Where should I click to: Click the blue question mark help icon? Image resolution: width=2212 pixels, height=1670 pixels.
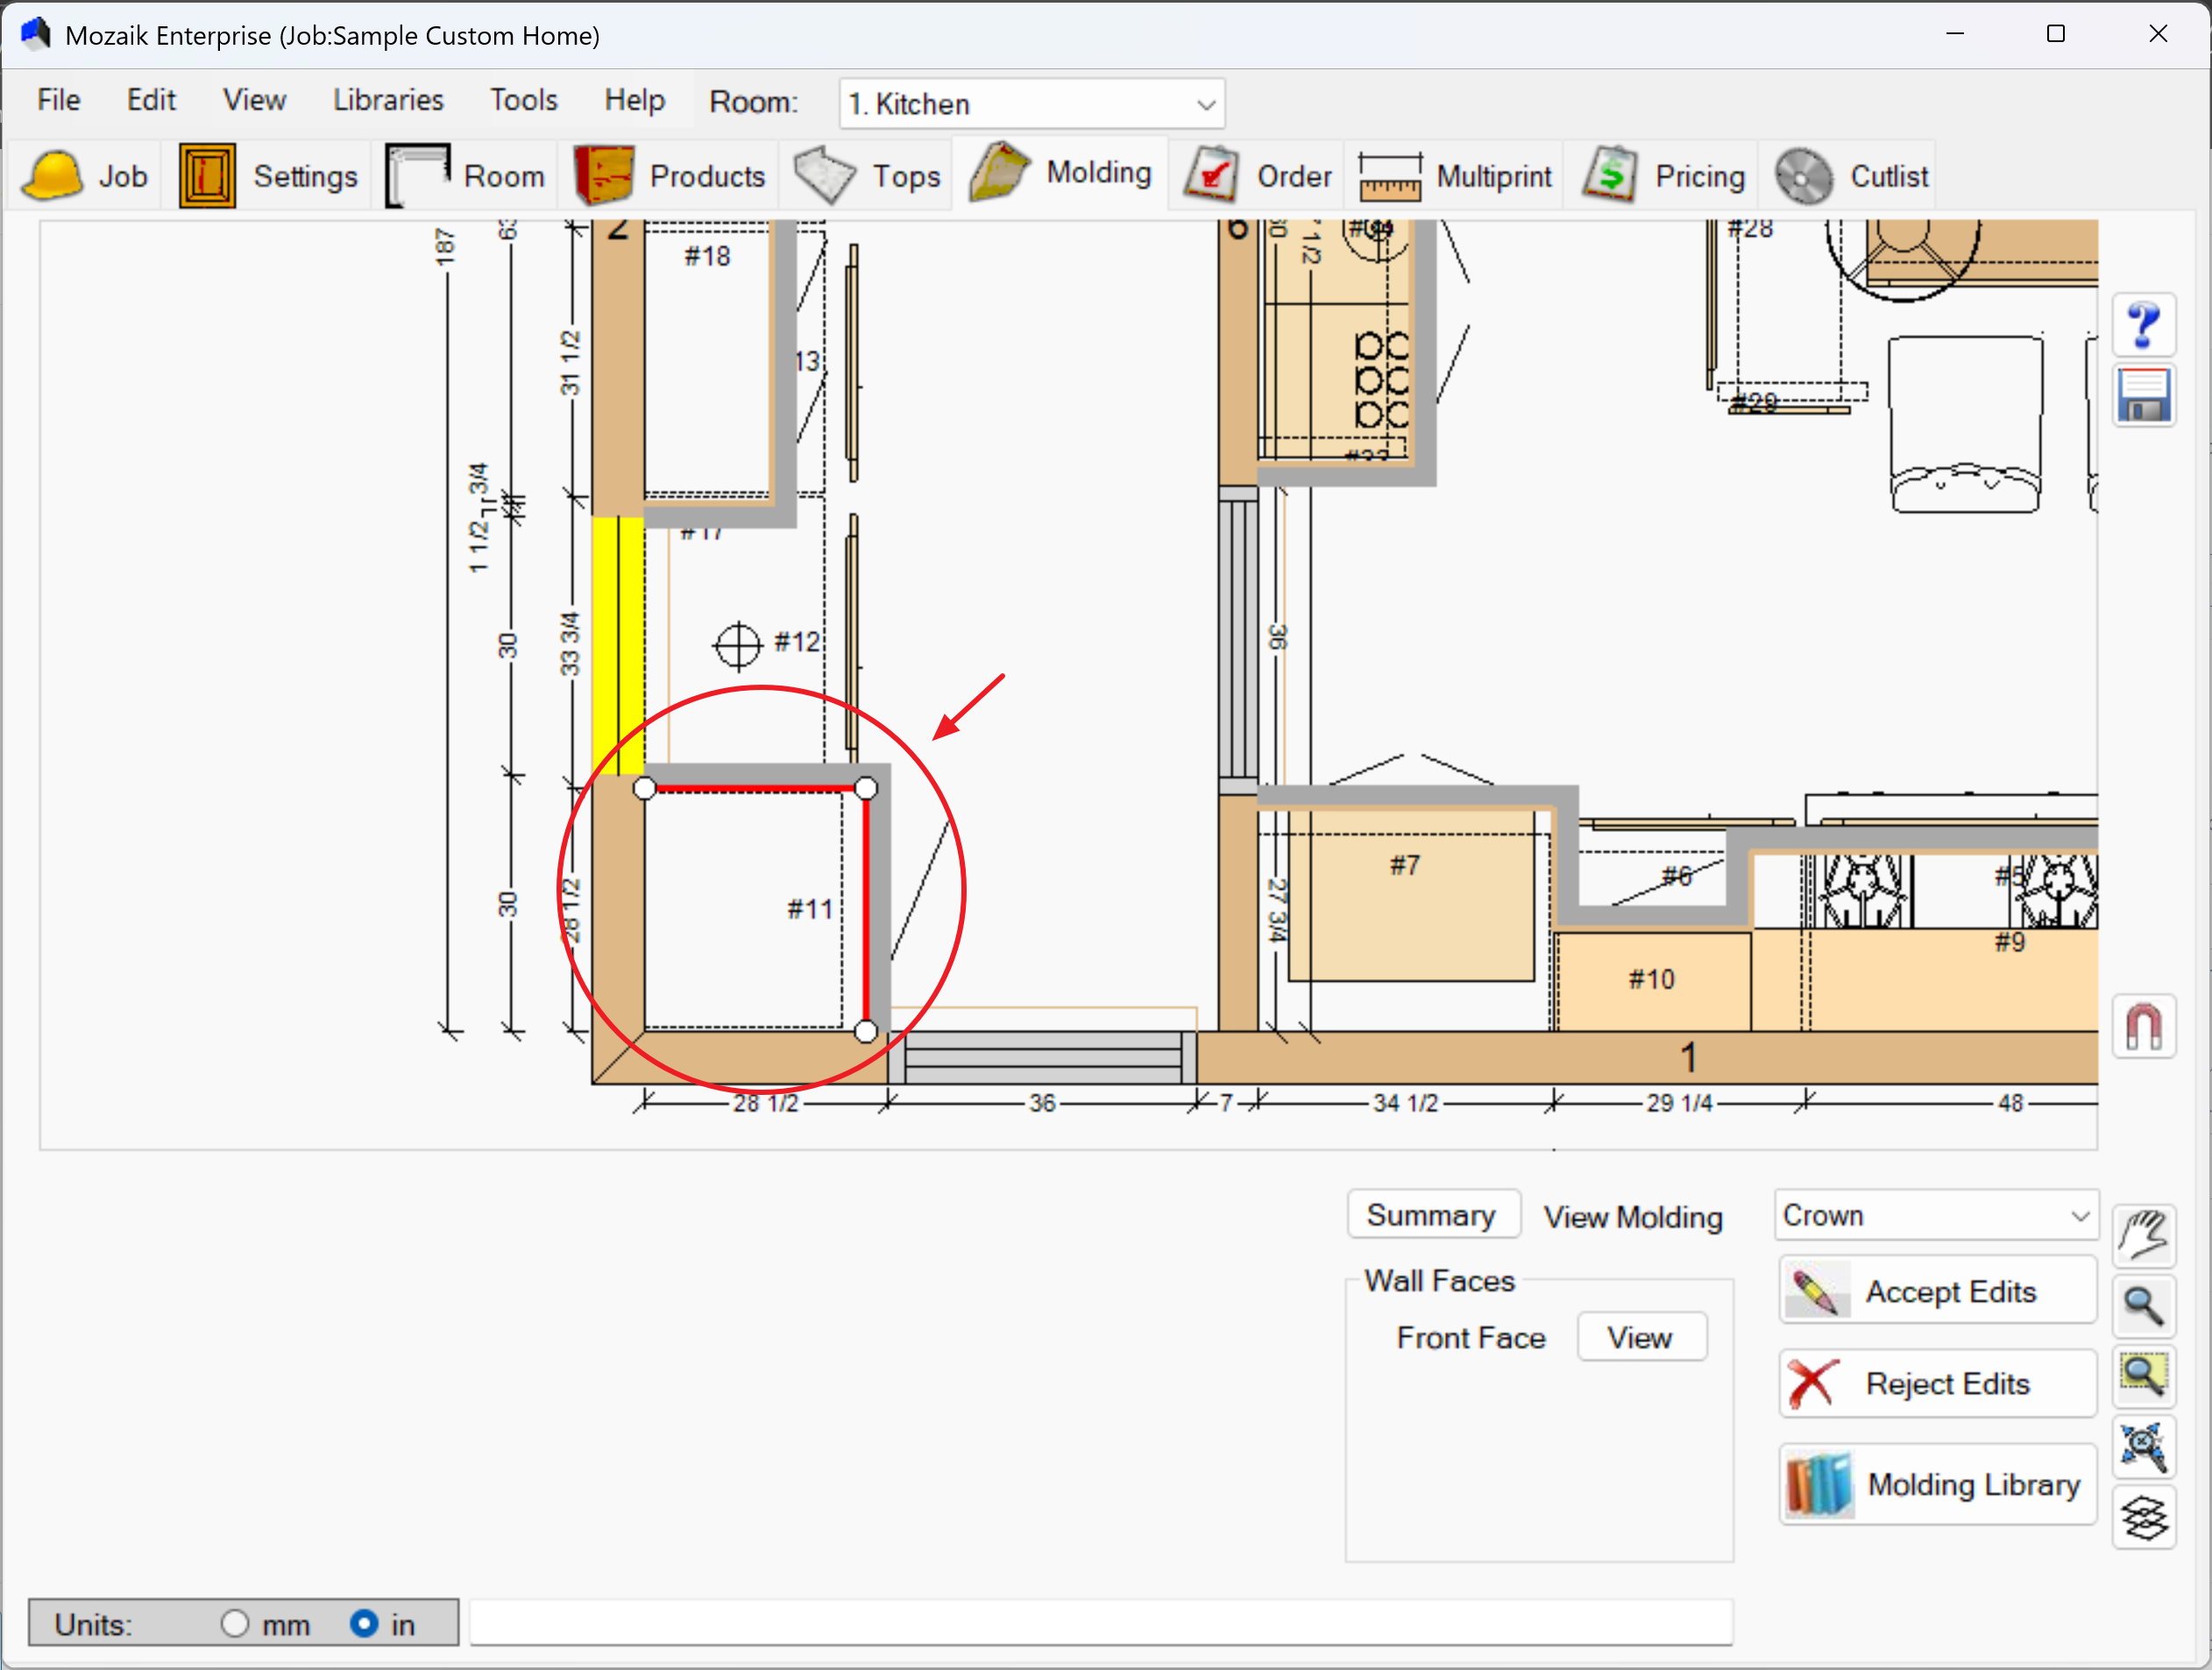click(2143, 325)
